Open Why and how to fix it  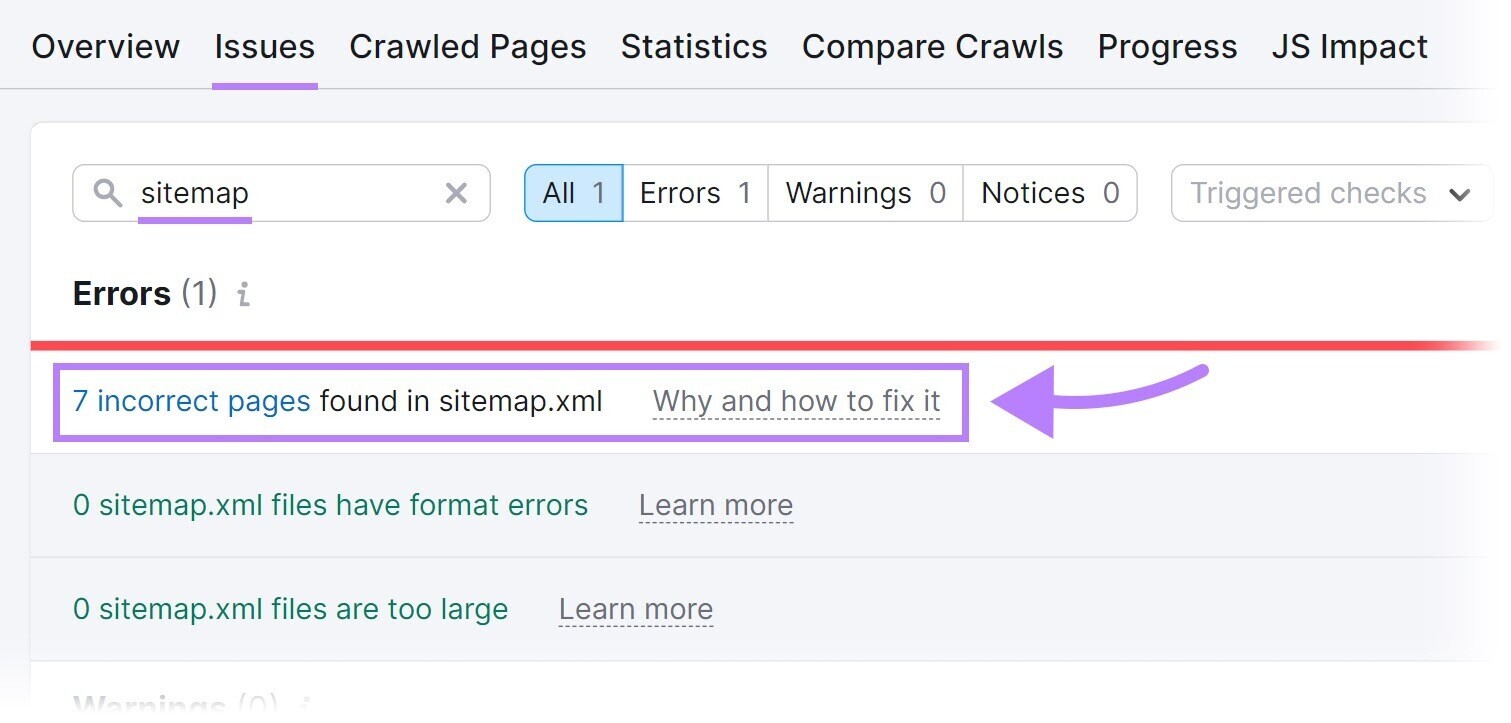(795, 400)
